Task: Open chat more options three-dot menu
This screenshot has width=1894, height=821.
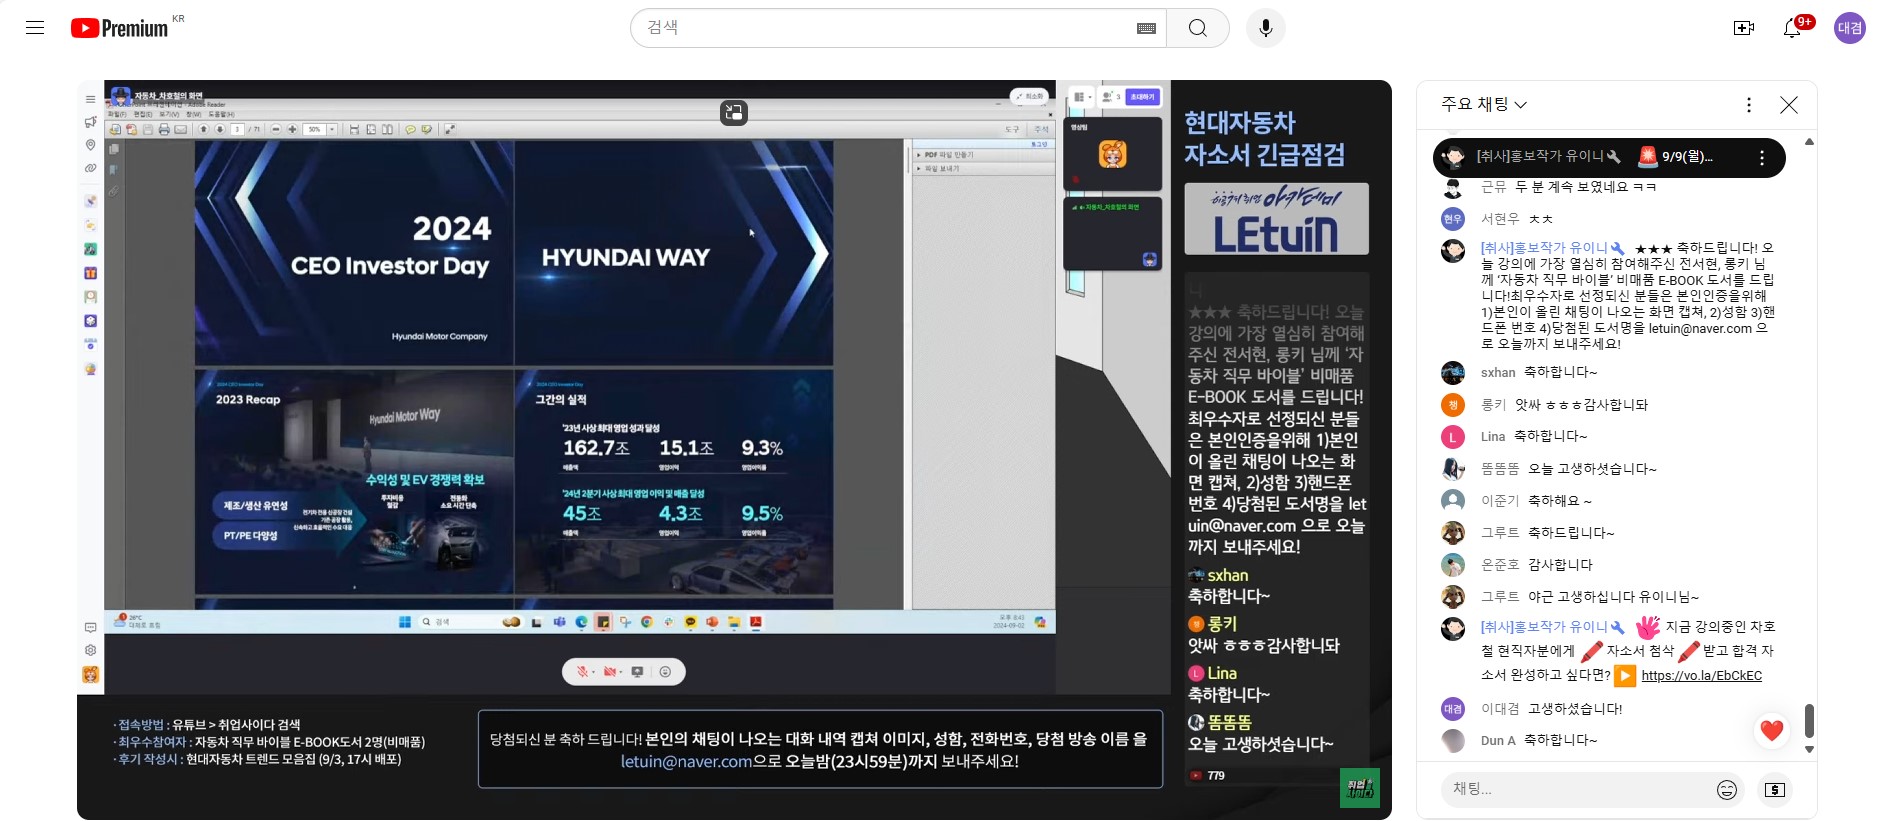Action: [x=1748, y=105]
